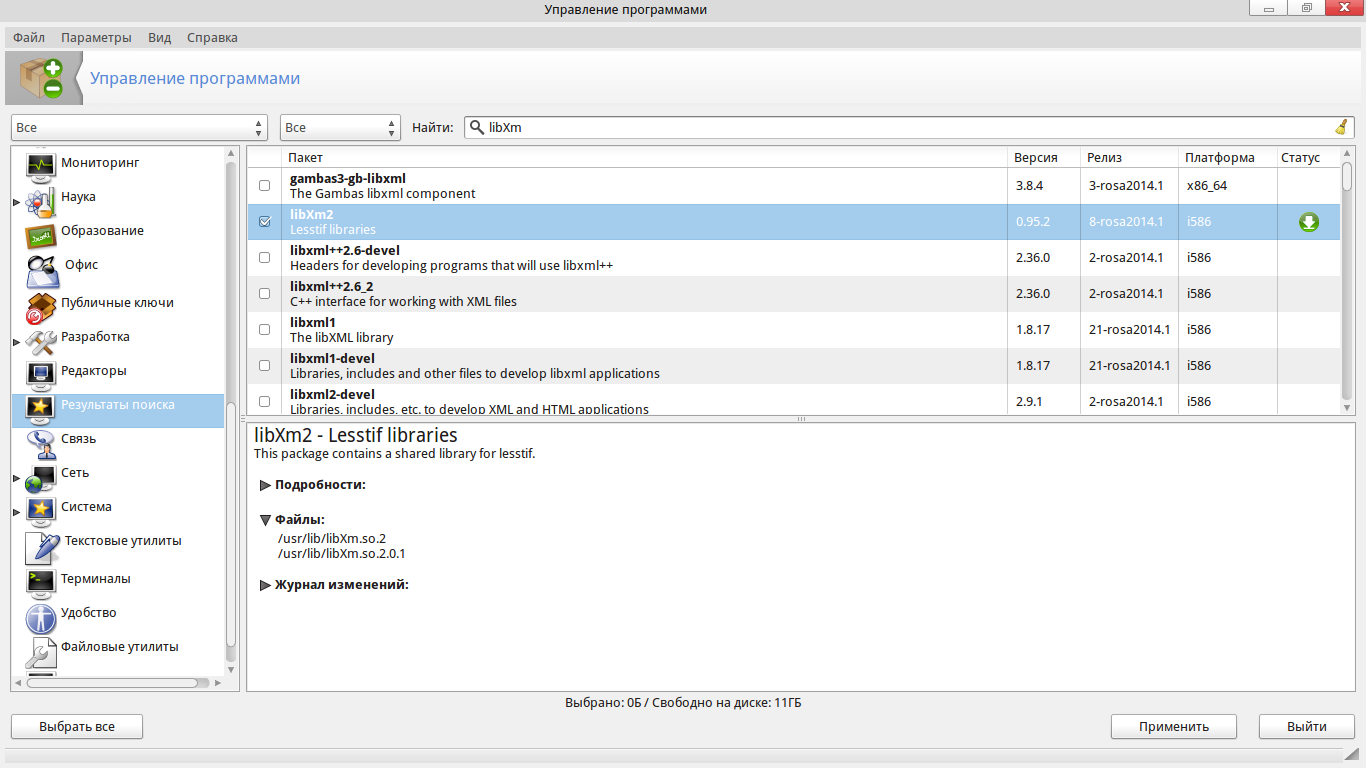Tick the gambas3-gb-libxml checkbox
Screen dimensions: 1366x768
[265, 186]
